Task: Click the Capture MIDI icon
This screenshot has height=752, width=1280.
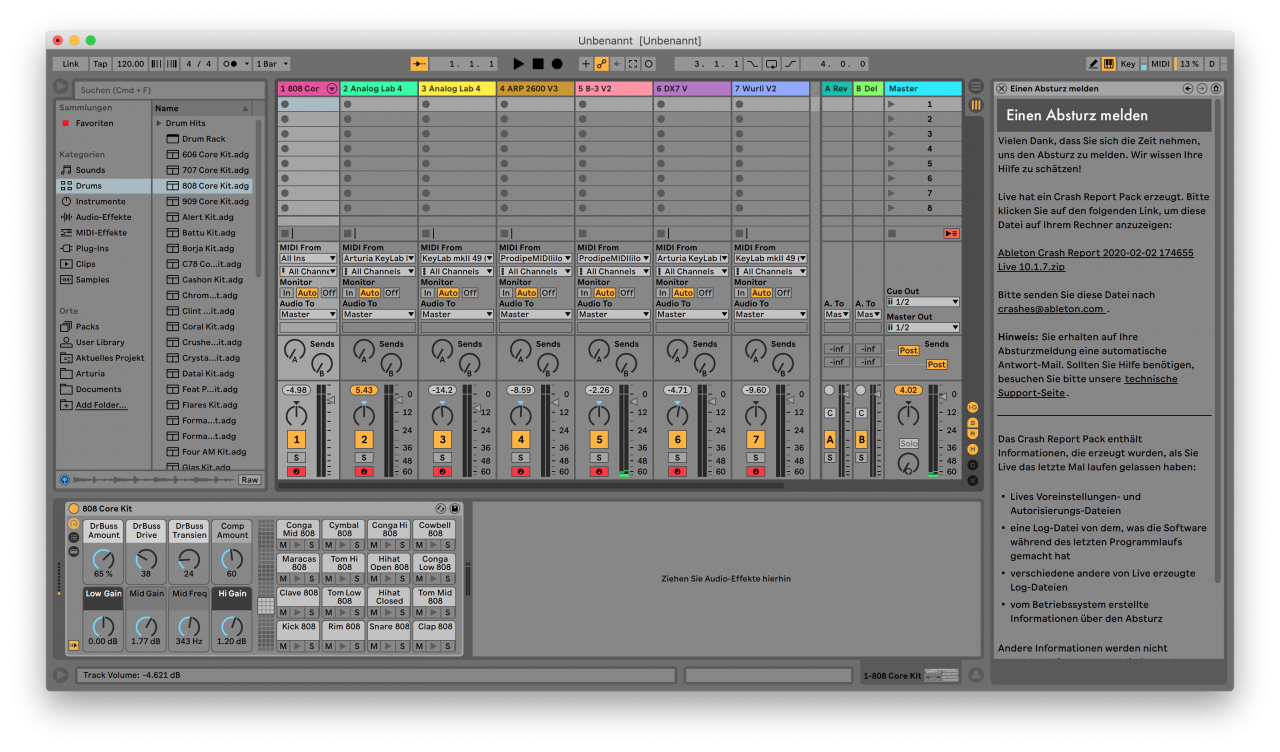Action: (633, 63)
